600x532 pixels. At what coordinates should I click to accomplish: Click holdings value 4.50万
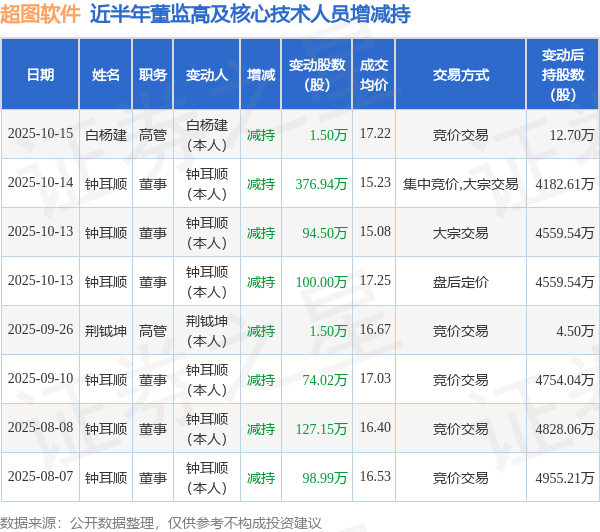pyautogui.click(x=575, y=331)
